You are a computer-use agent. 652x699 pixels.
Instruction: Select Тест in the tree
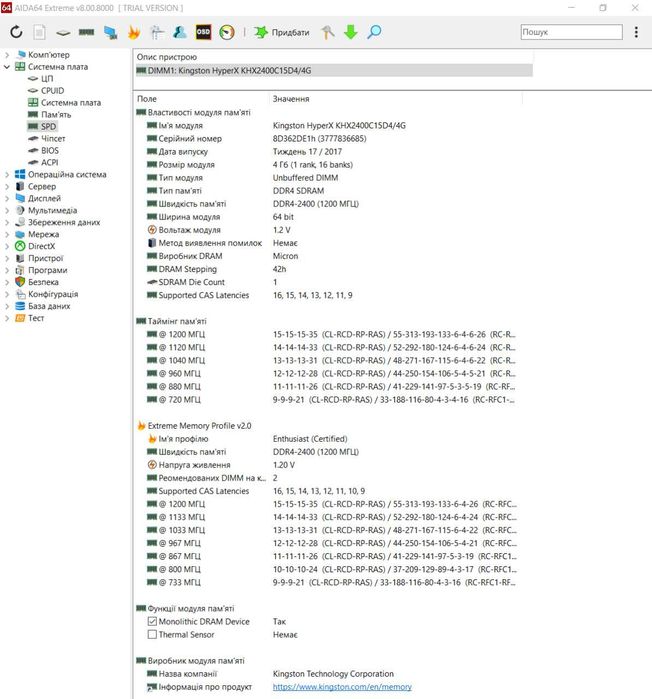(x=36, y=318)
